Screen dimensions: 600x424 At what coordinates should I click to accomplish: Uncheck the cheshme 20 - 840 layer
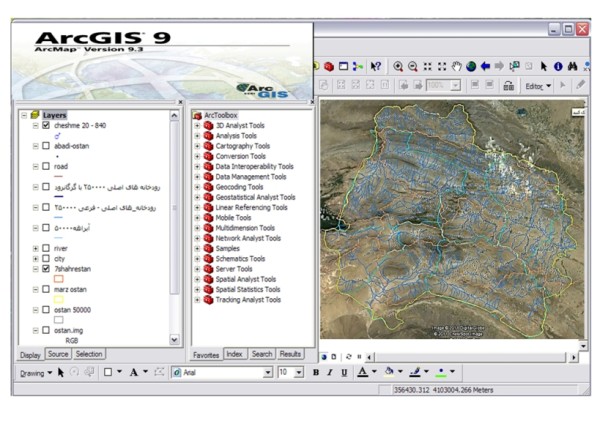pyautogui.click(x=46, y=125)
